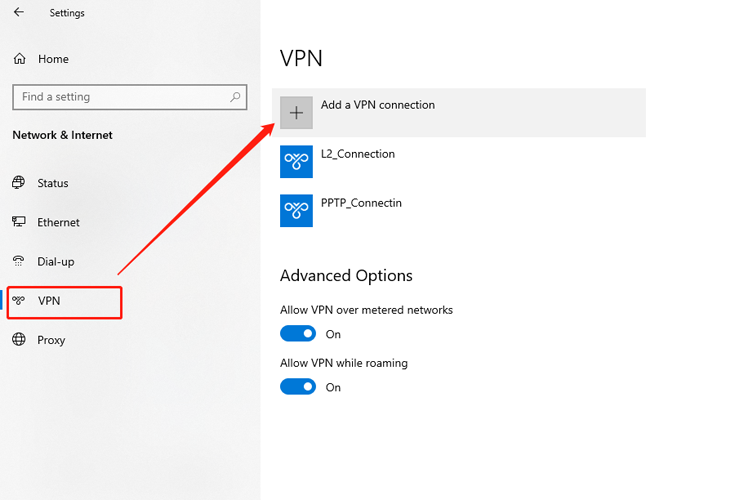Click the Find a setting field
735x500 pixels.
click(x=129, y=97)
